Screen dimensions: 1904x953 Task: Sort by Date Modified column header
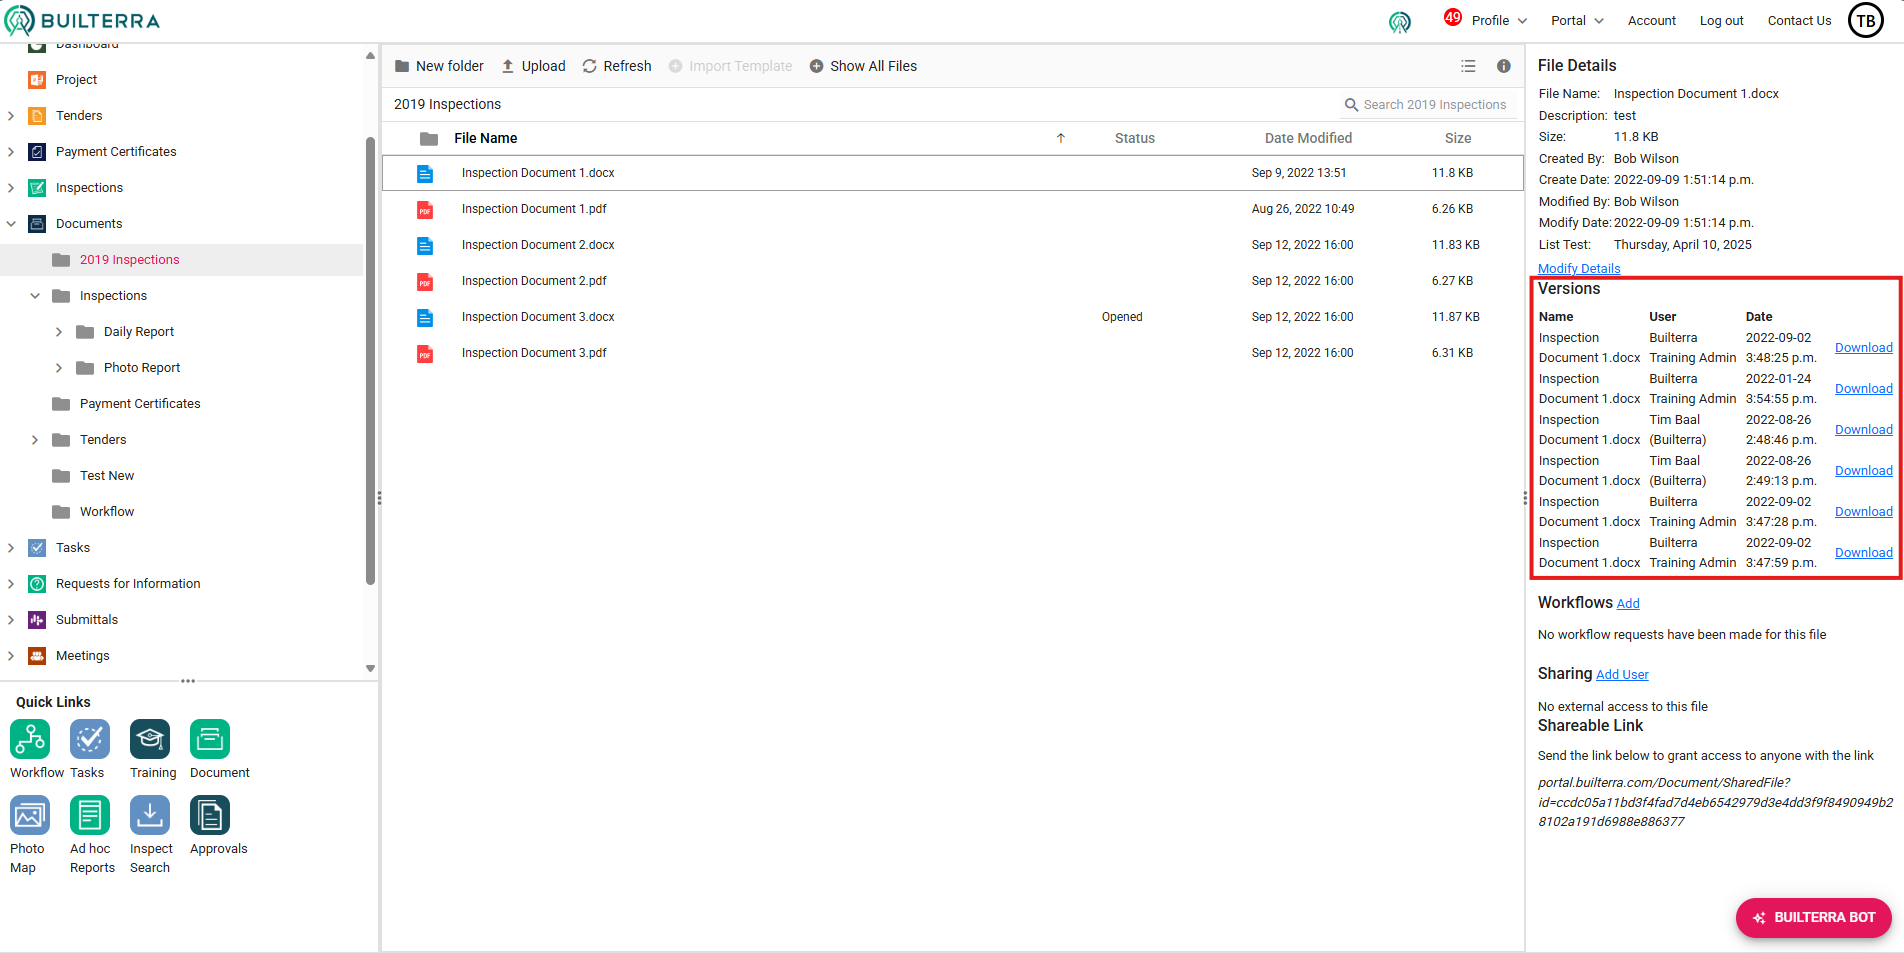(x=1308, y=138)
